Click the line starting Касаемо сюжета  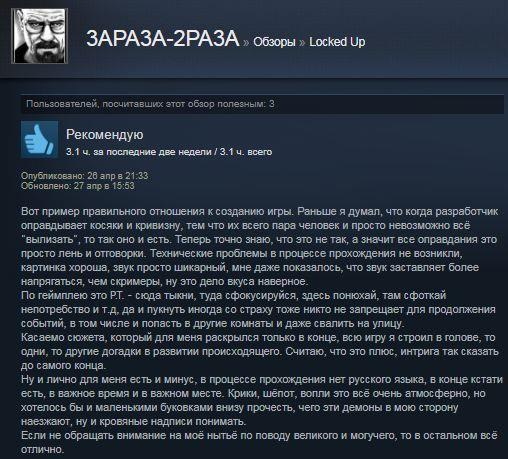(258, 337)
